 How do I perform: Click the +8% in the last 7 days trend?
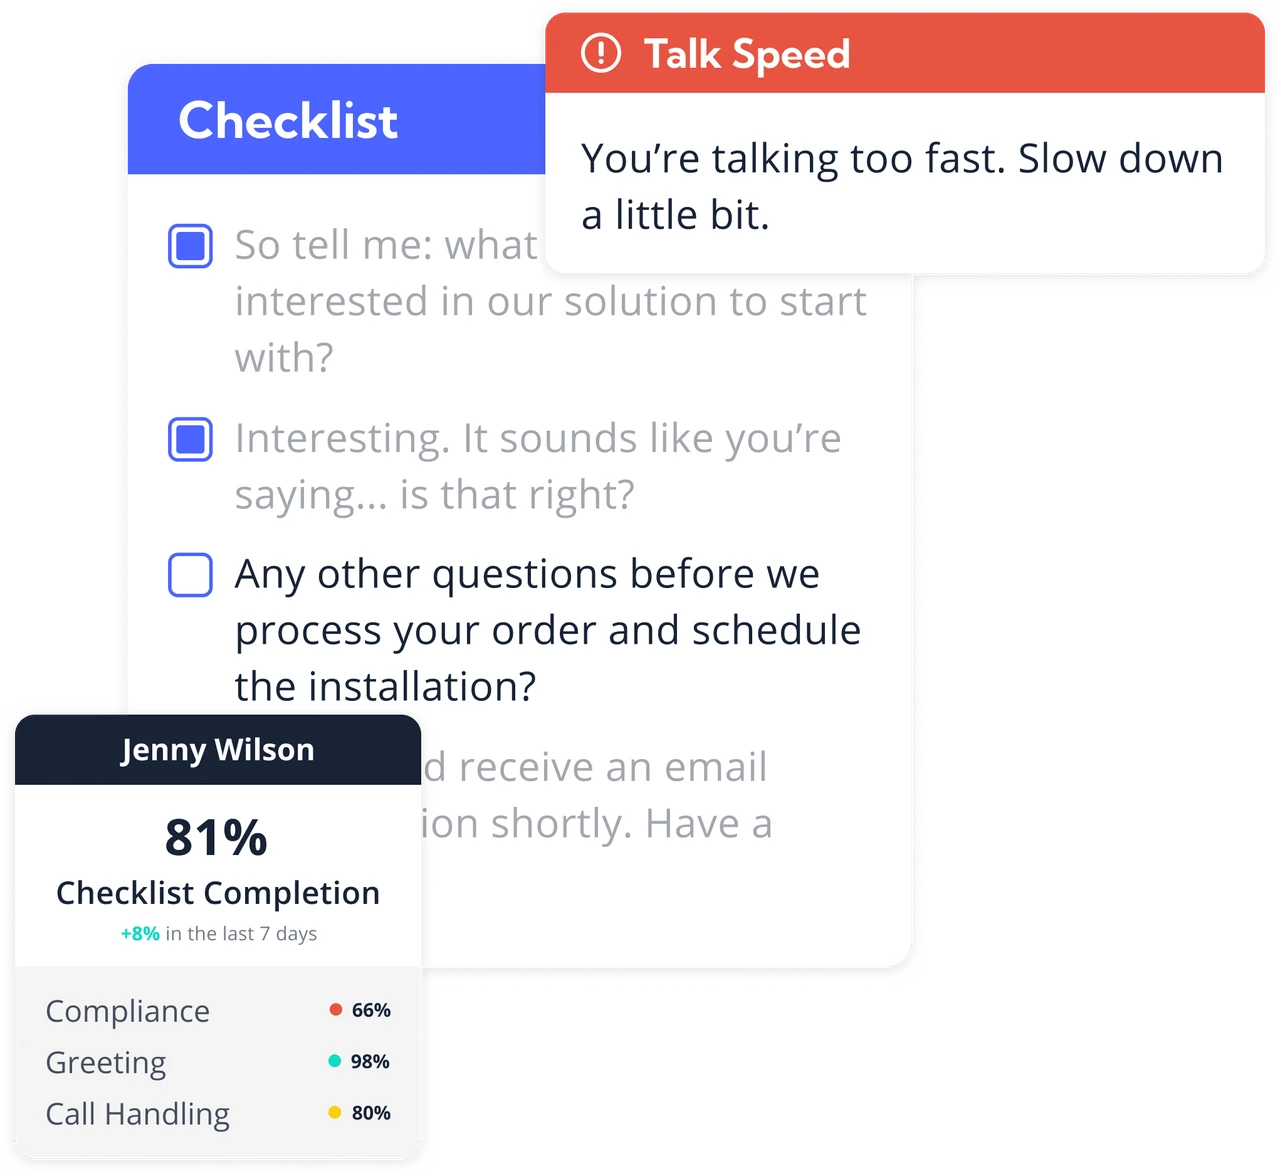click(x=219, y=933)
